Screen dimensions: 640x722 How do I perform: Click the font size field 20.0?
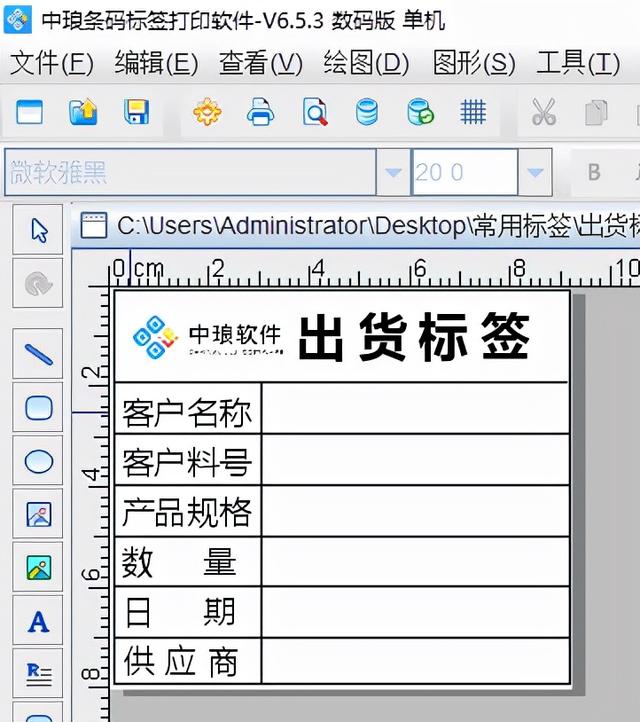pos(465,172)
